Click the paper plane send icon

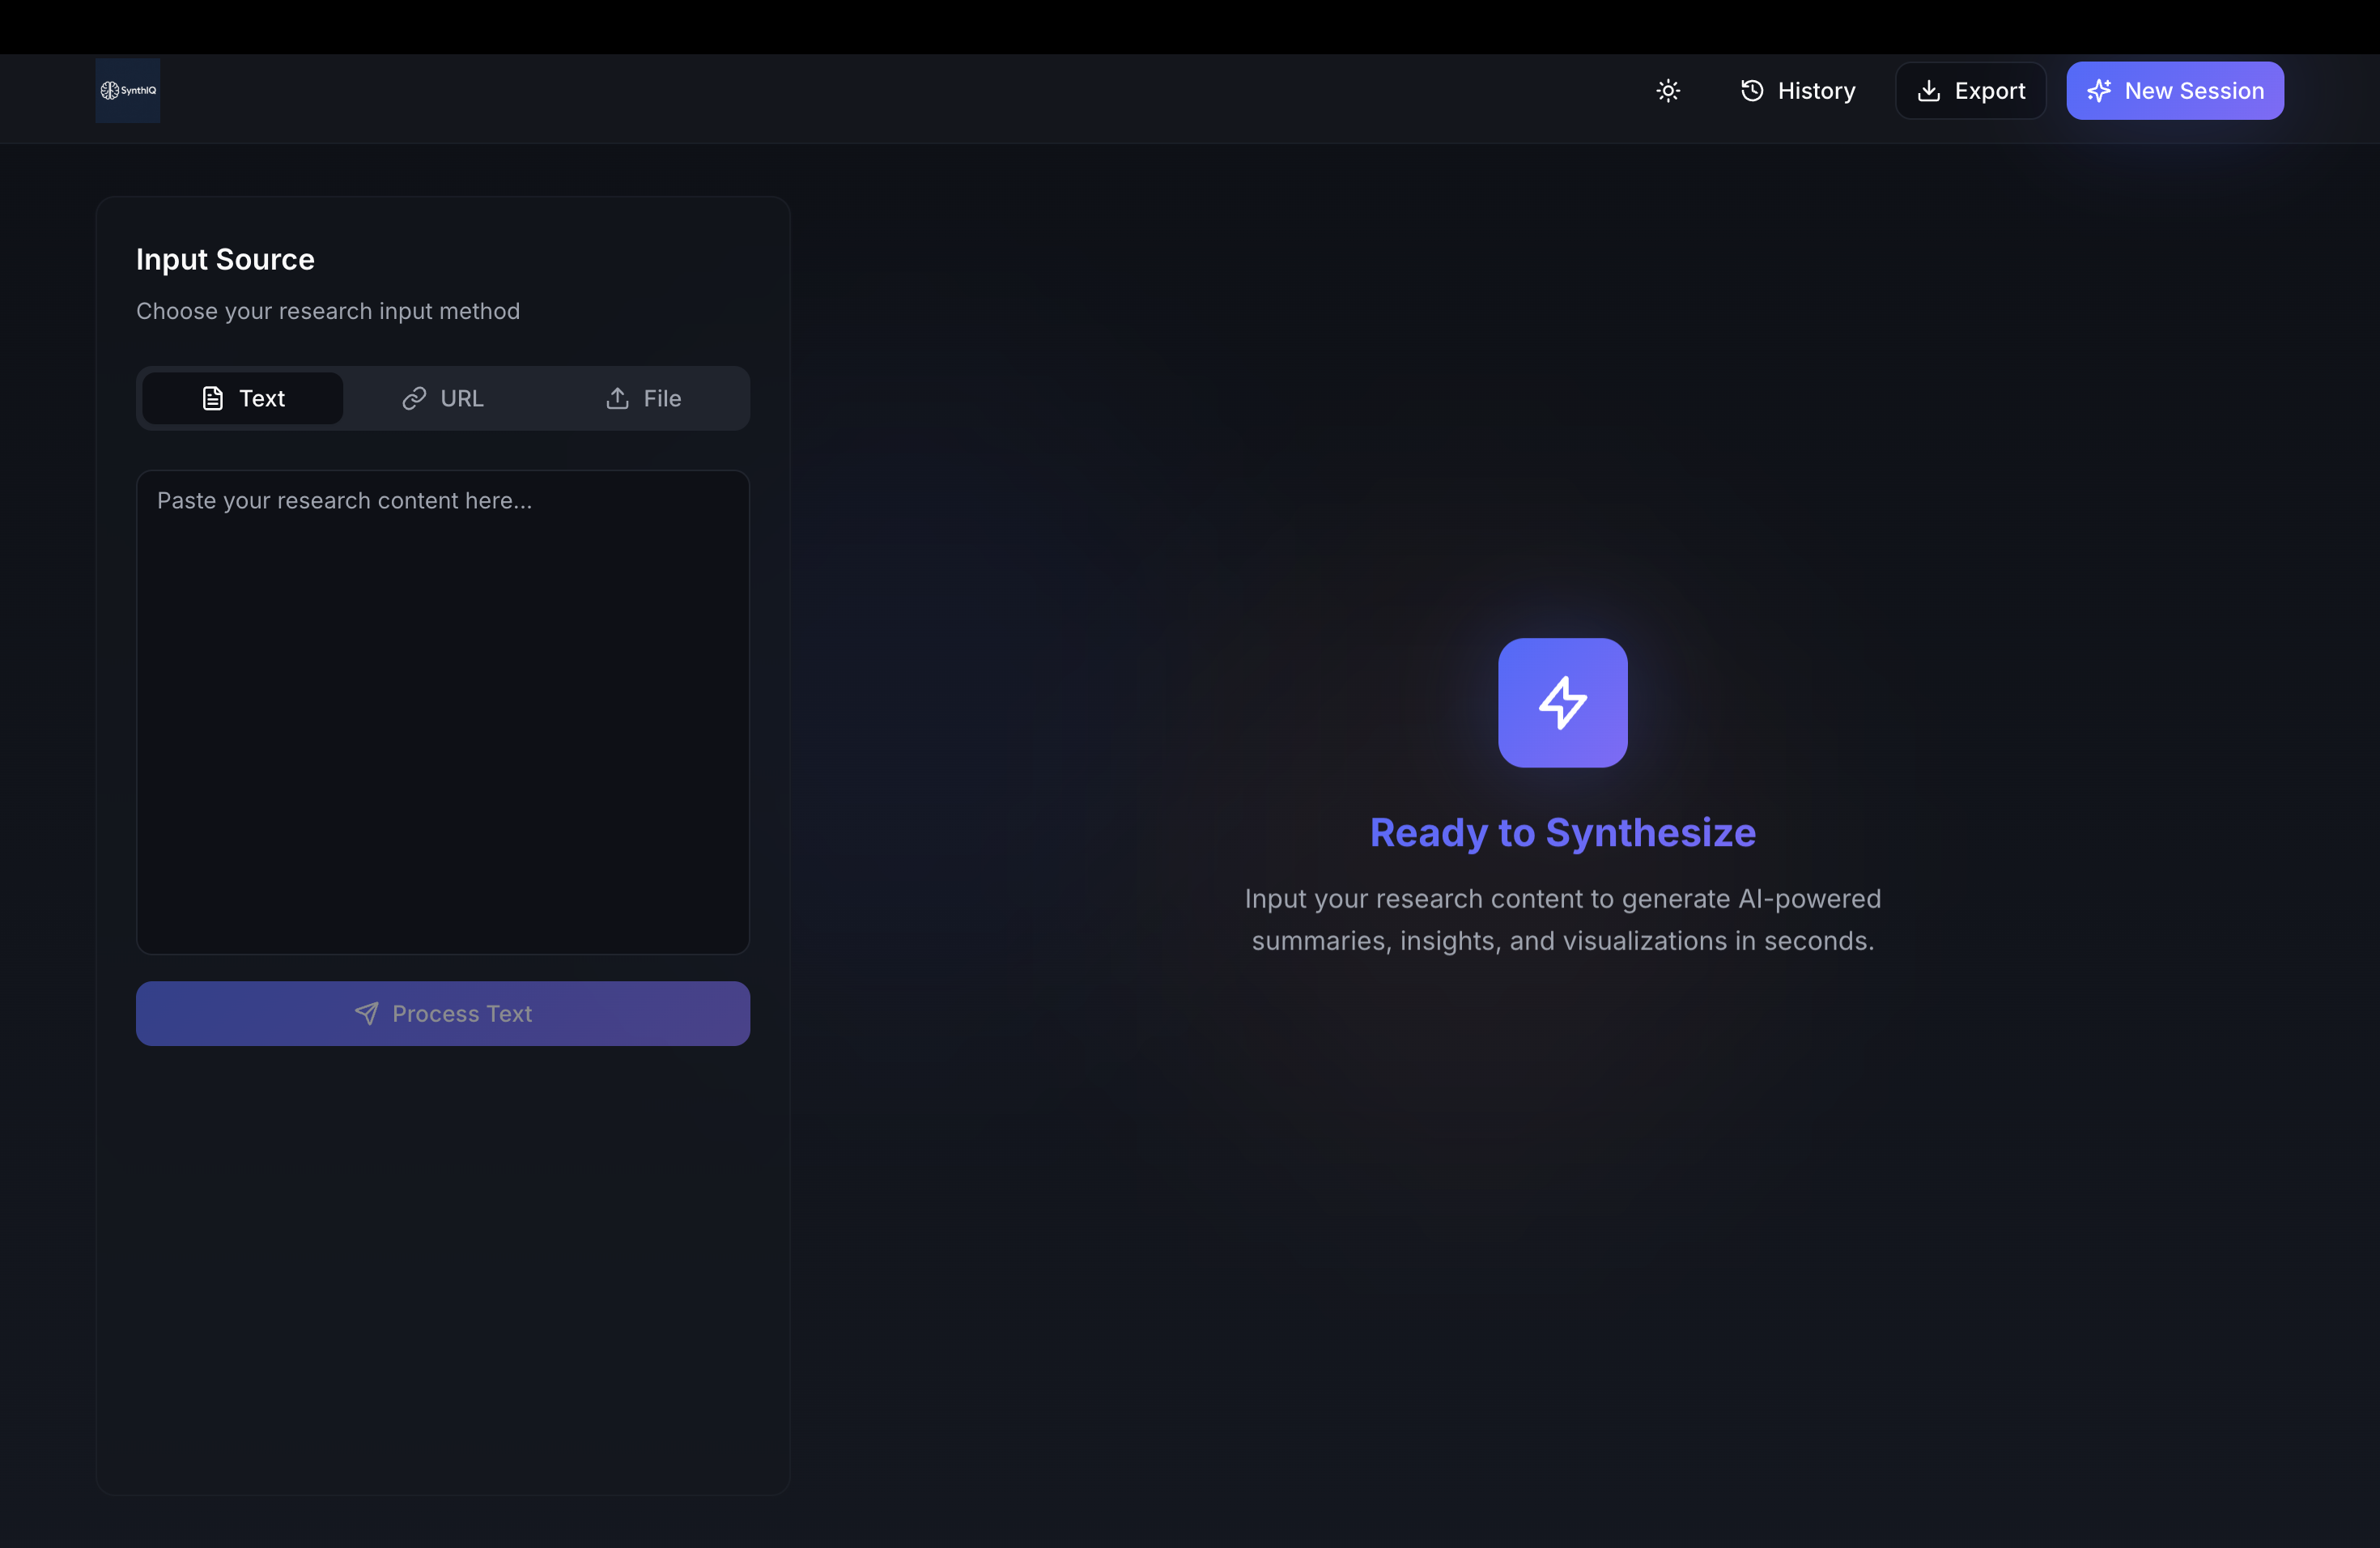(x=367, y=1014)
